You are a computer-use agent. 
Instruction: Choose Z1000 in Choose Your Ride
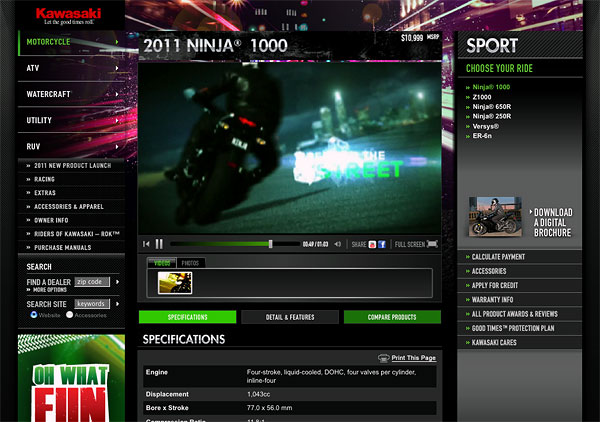[x=482, y=97]
